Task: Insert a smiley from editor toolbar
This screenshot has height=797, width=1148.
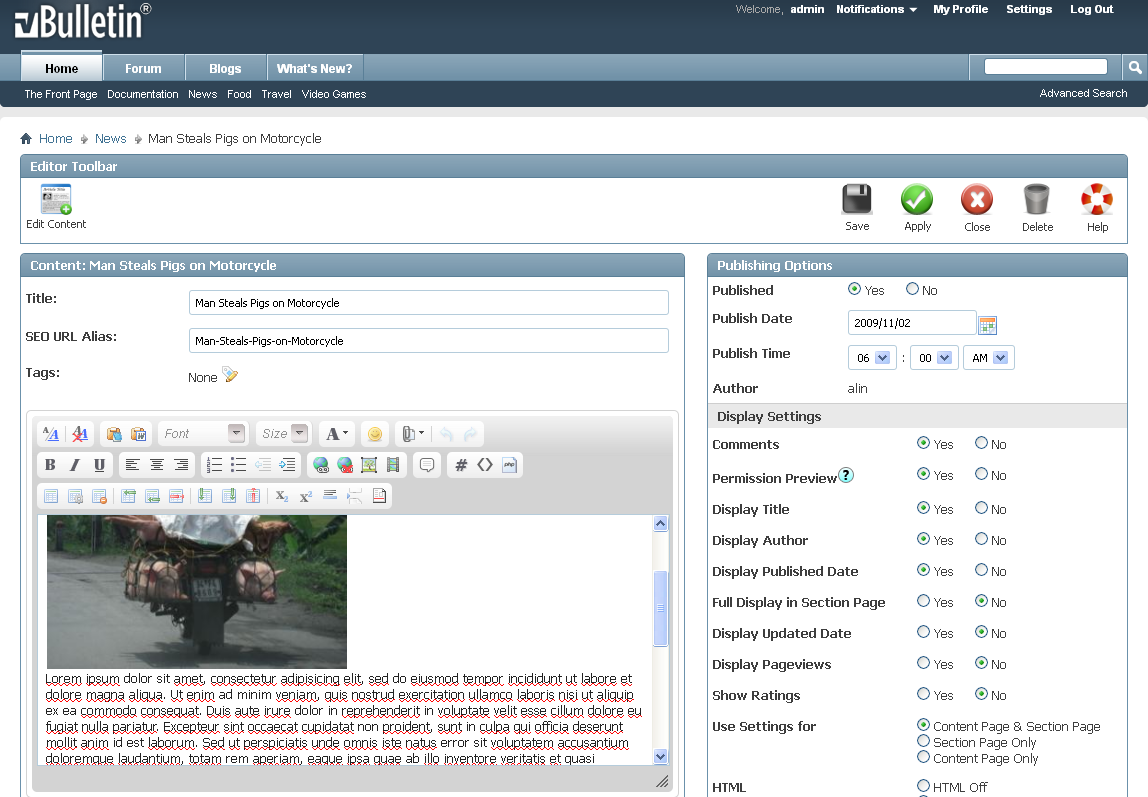Action: (x=375, y=434)
